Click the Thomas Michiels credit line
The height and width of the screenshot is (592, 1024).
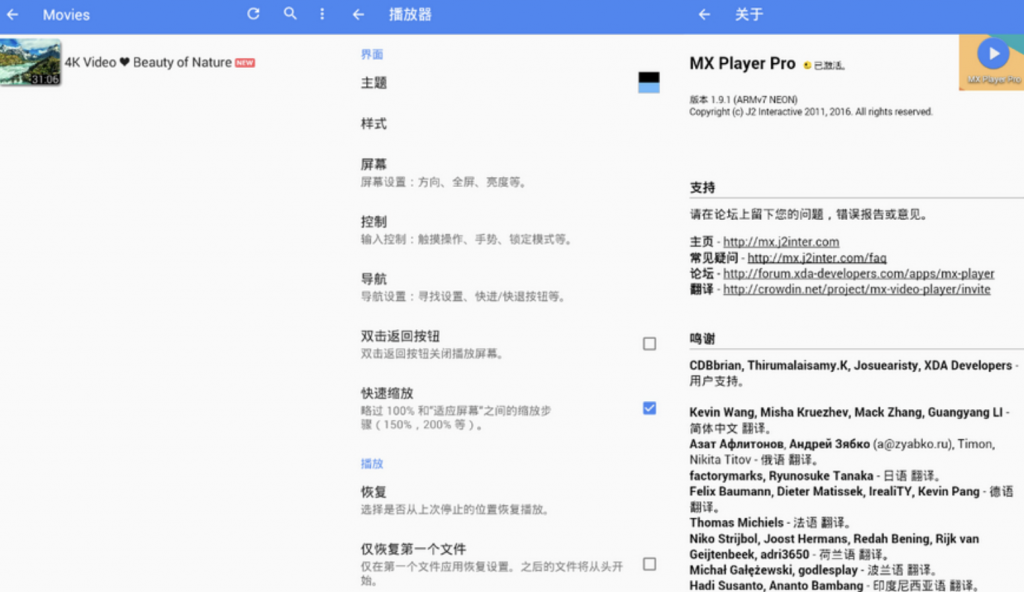tap(771, 523)
